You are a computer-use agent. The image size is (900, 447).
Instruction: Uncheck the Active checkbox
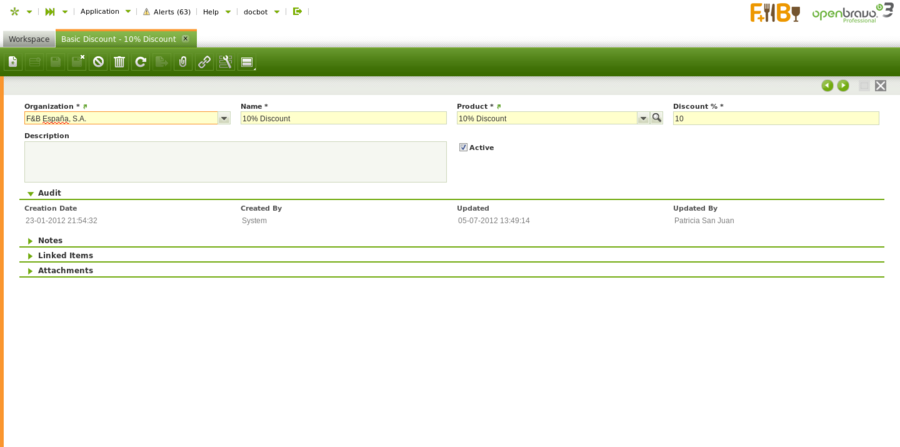tap(464, 147)
